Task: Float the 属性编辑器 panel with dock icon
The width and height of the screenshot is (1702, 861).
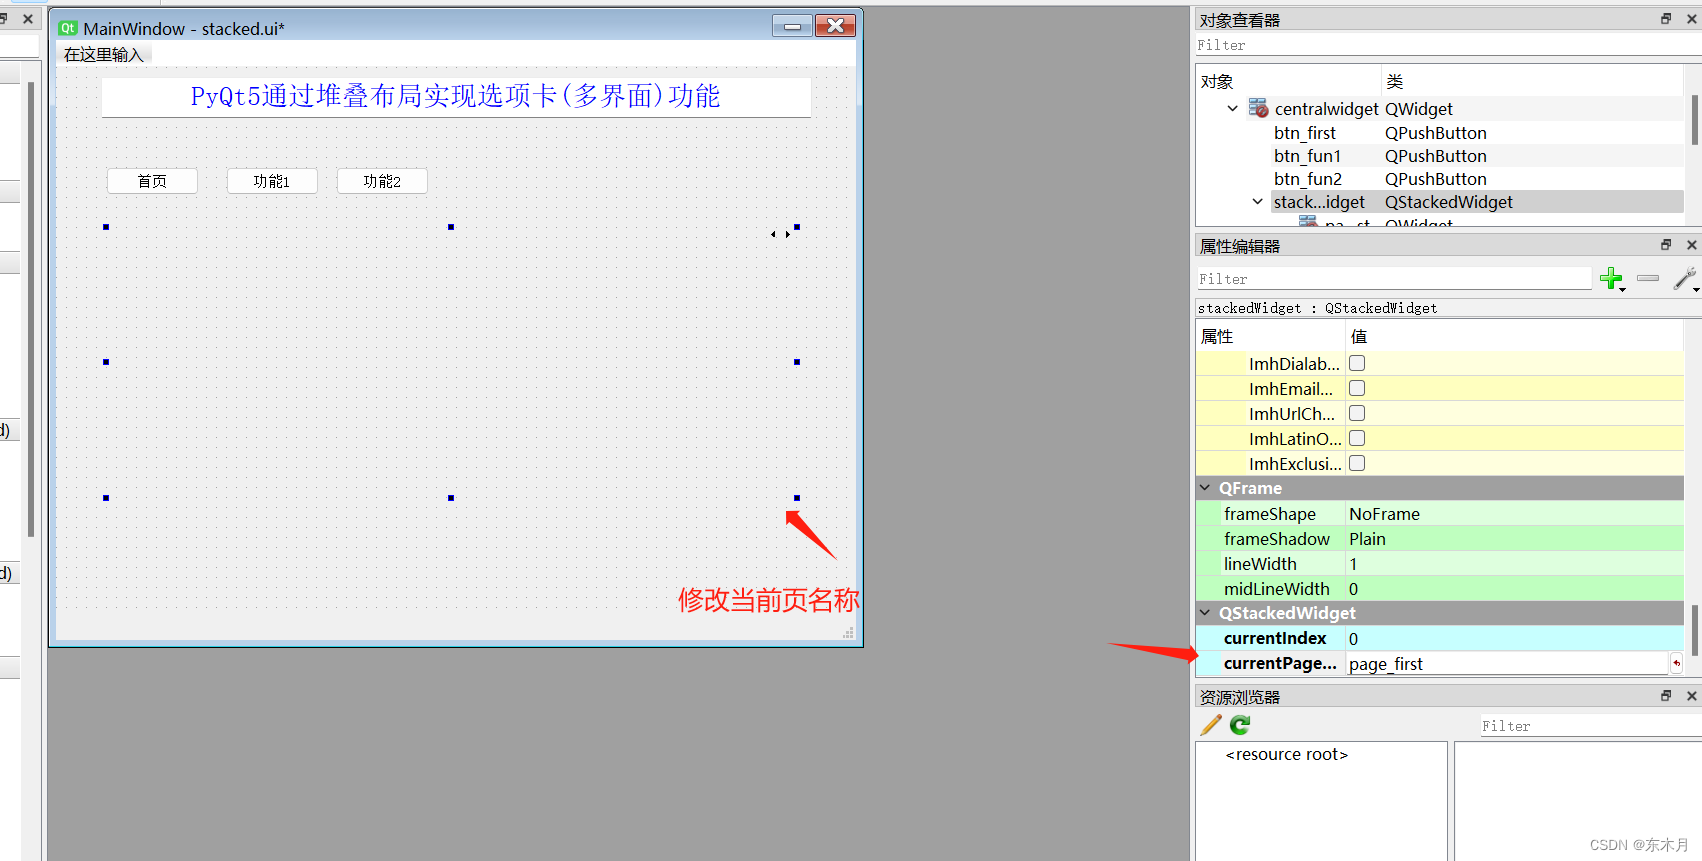Action: (1666, 245)
